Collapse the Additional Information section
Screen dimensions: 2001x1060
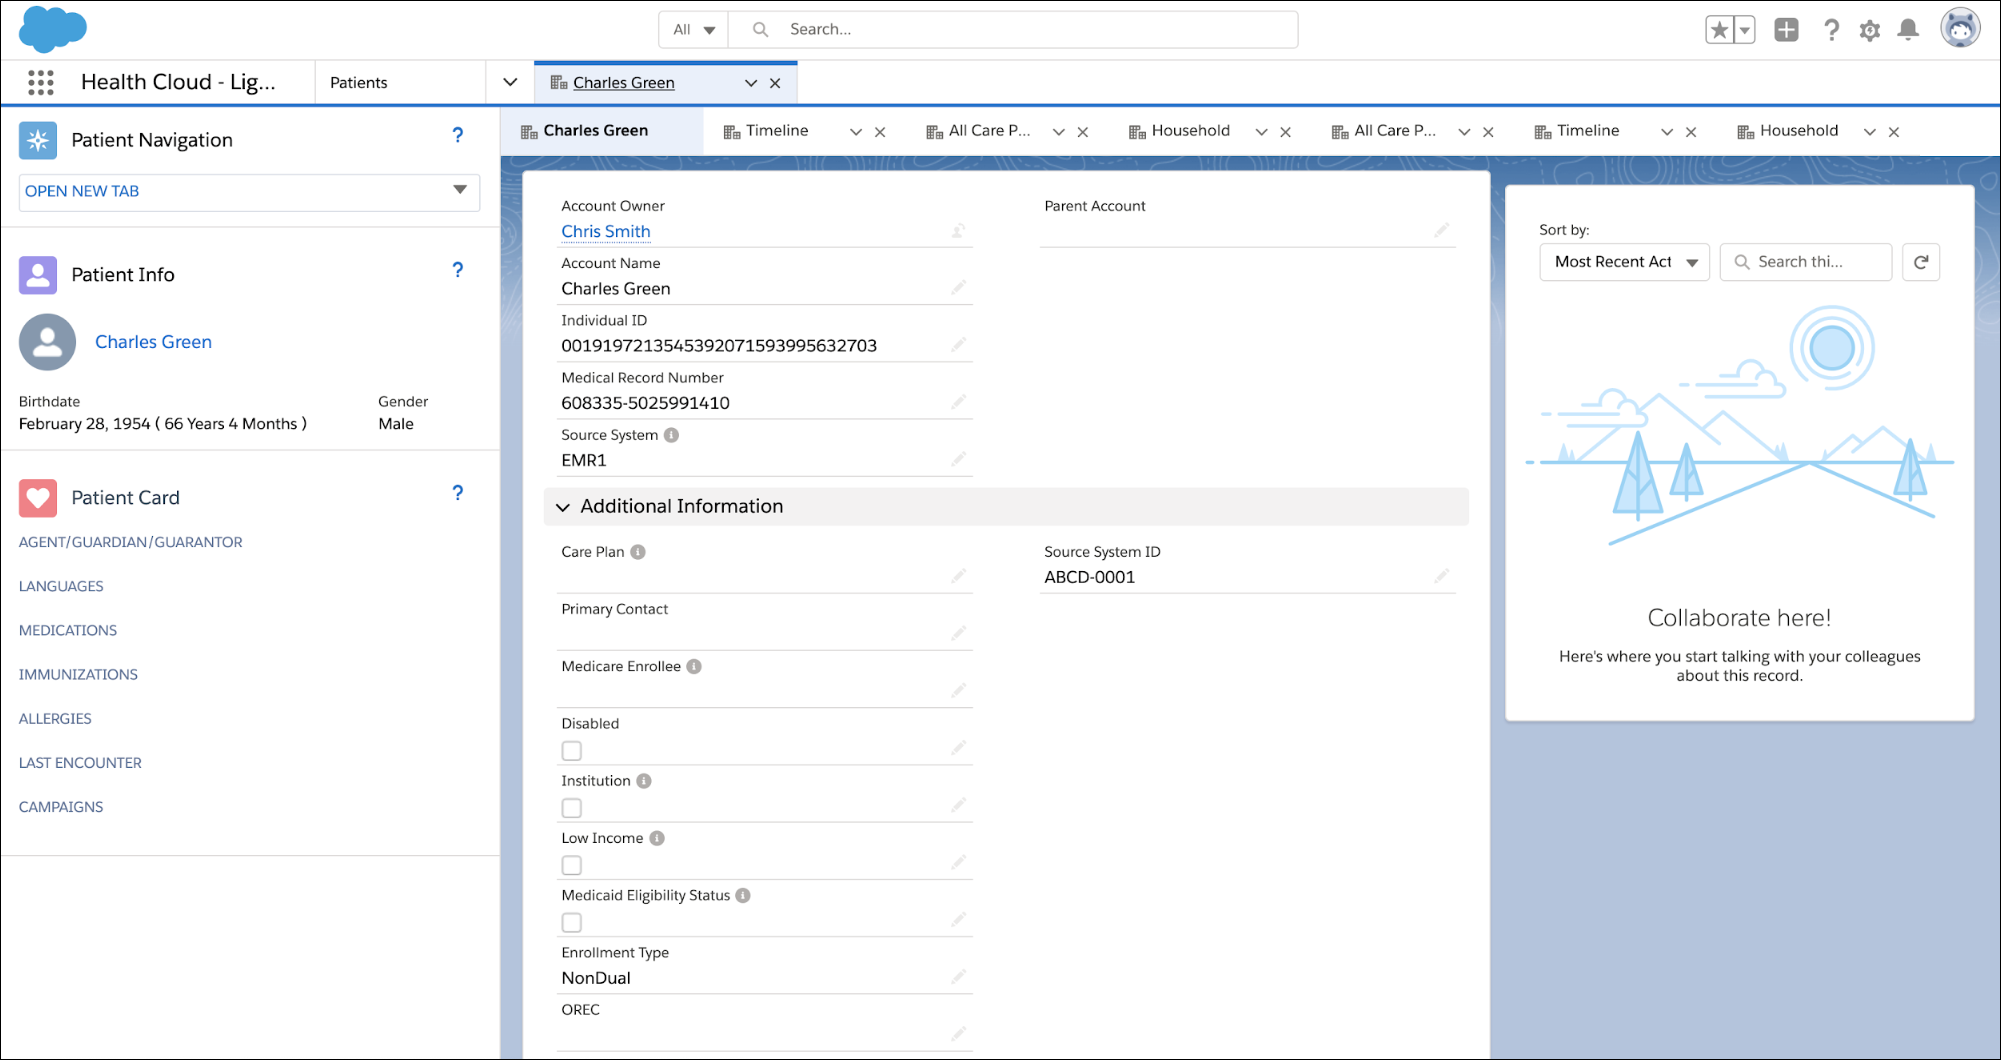(563, 507)
